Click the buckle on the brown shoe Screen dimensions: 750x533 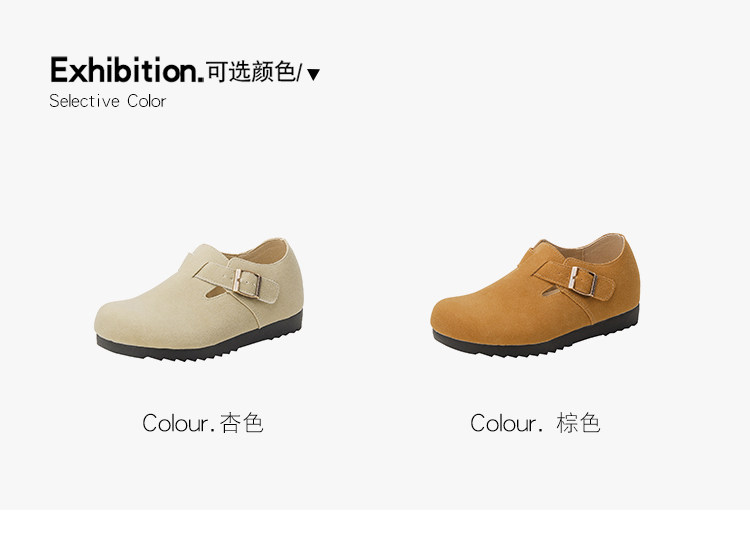point(583,281)
